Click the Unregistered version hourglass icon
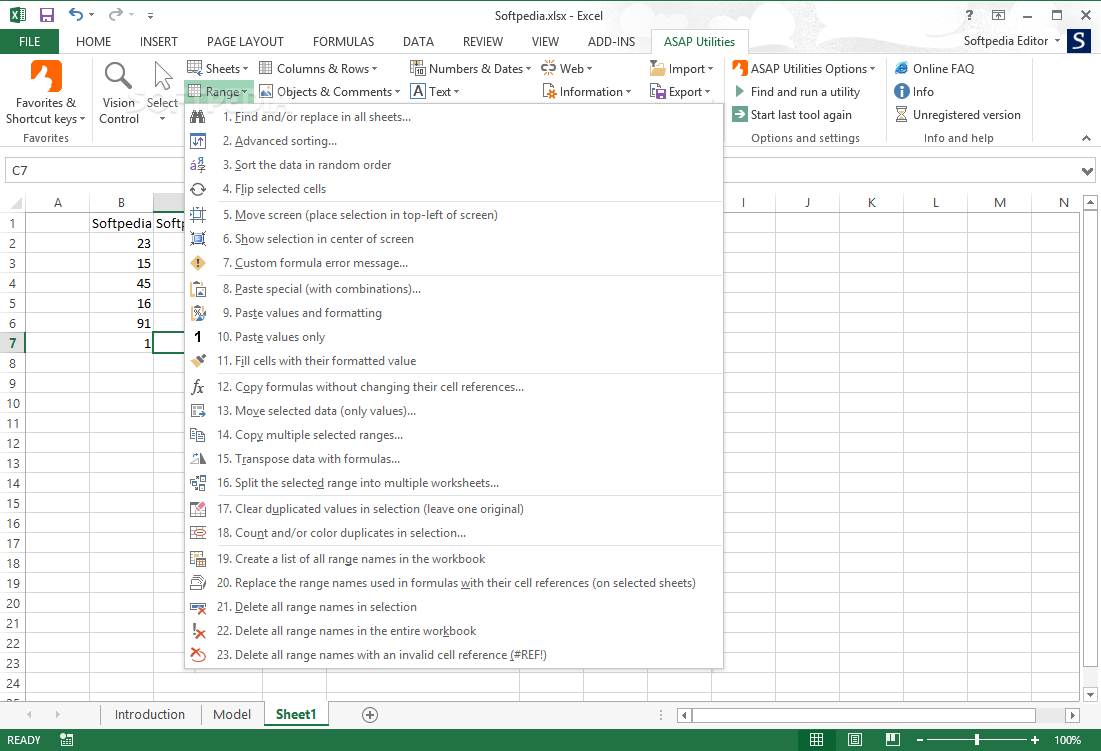 coord(902,114)
